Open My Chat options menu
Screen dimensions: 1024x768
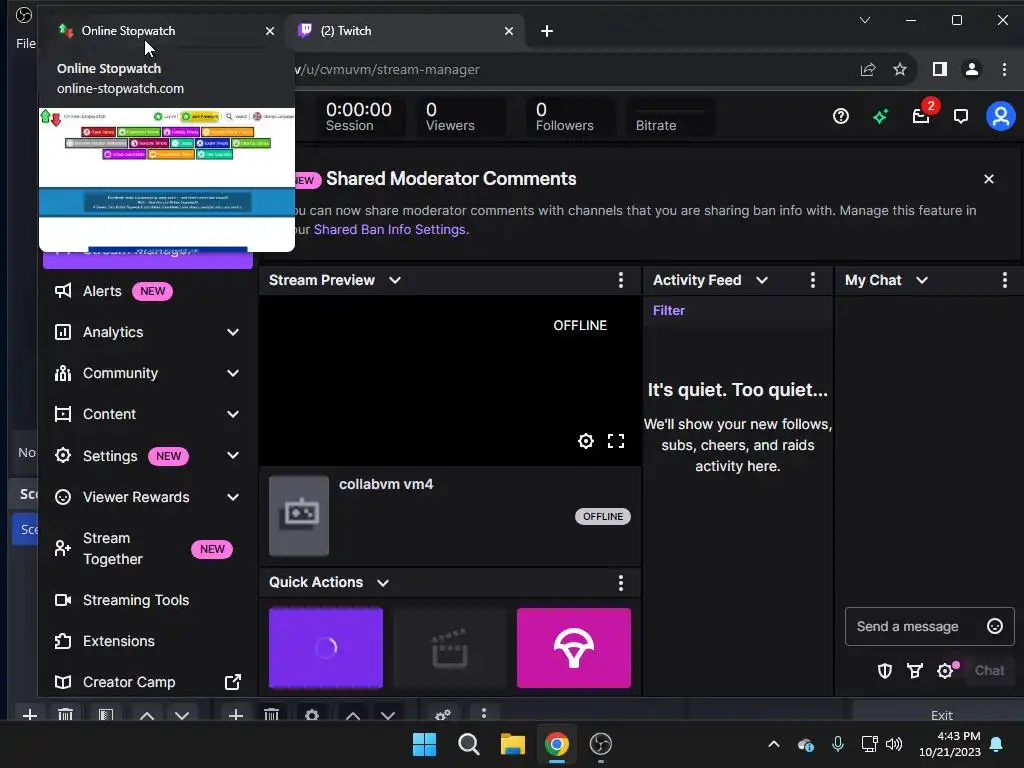(x=1004, y=280)
